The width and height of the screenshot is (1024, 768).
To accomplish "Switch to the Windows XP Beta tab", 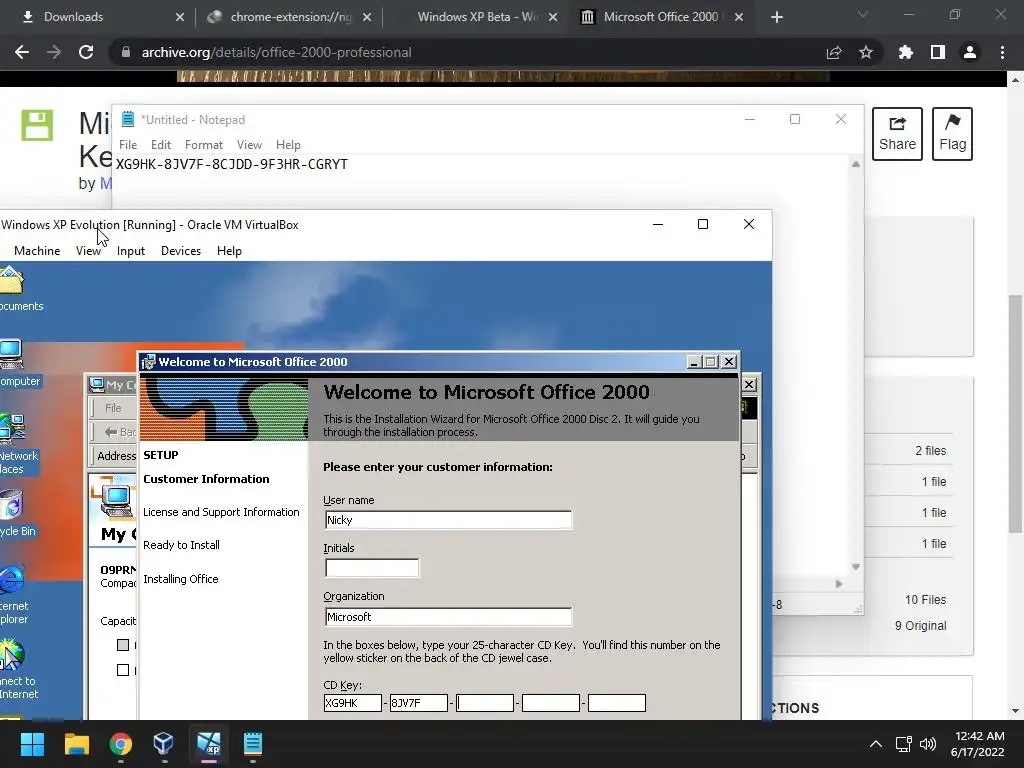I will tap(477, 17).
